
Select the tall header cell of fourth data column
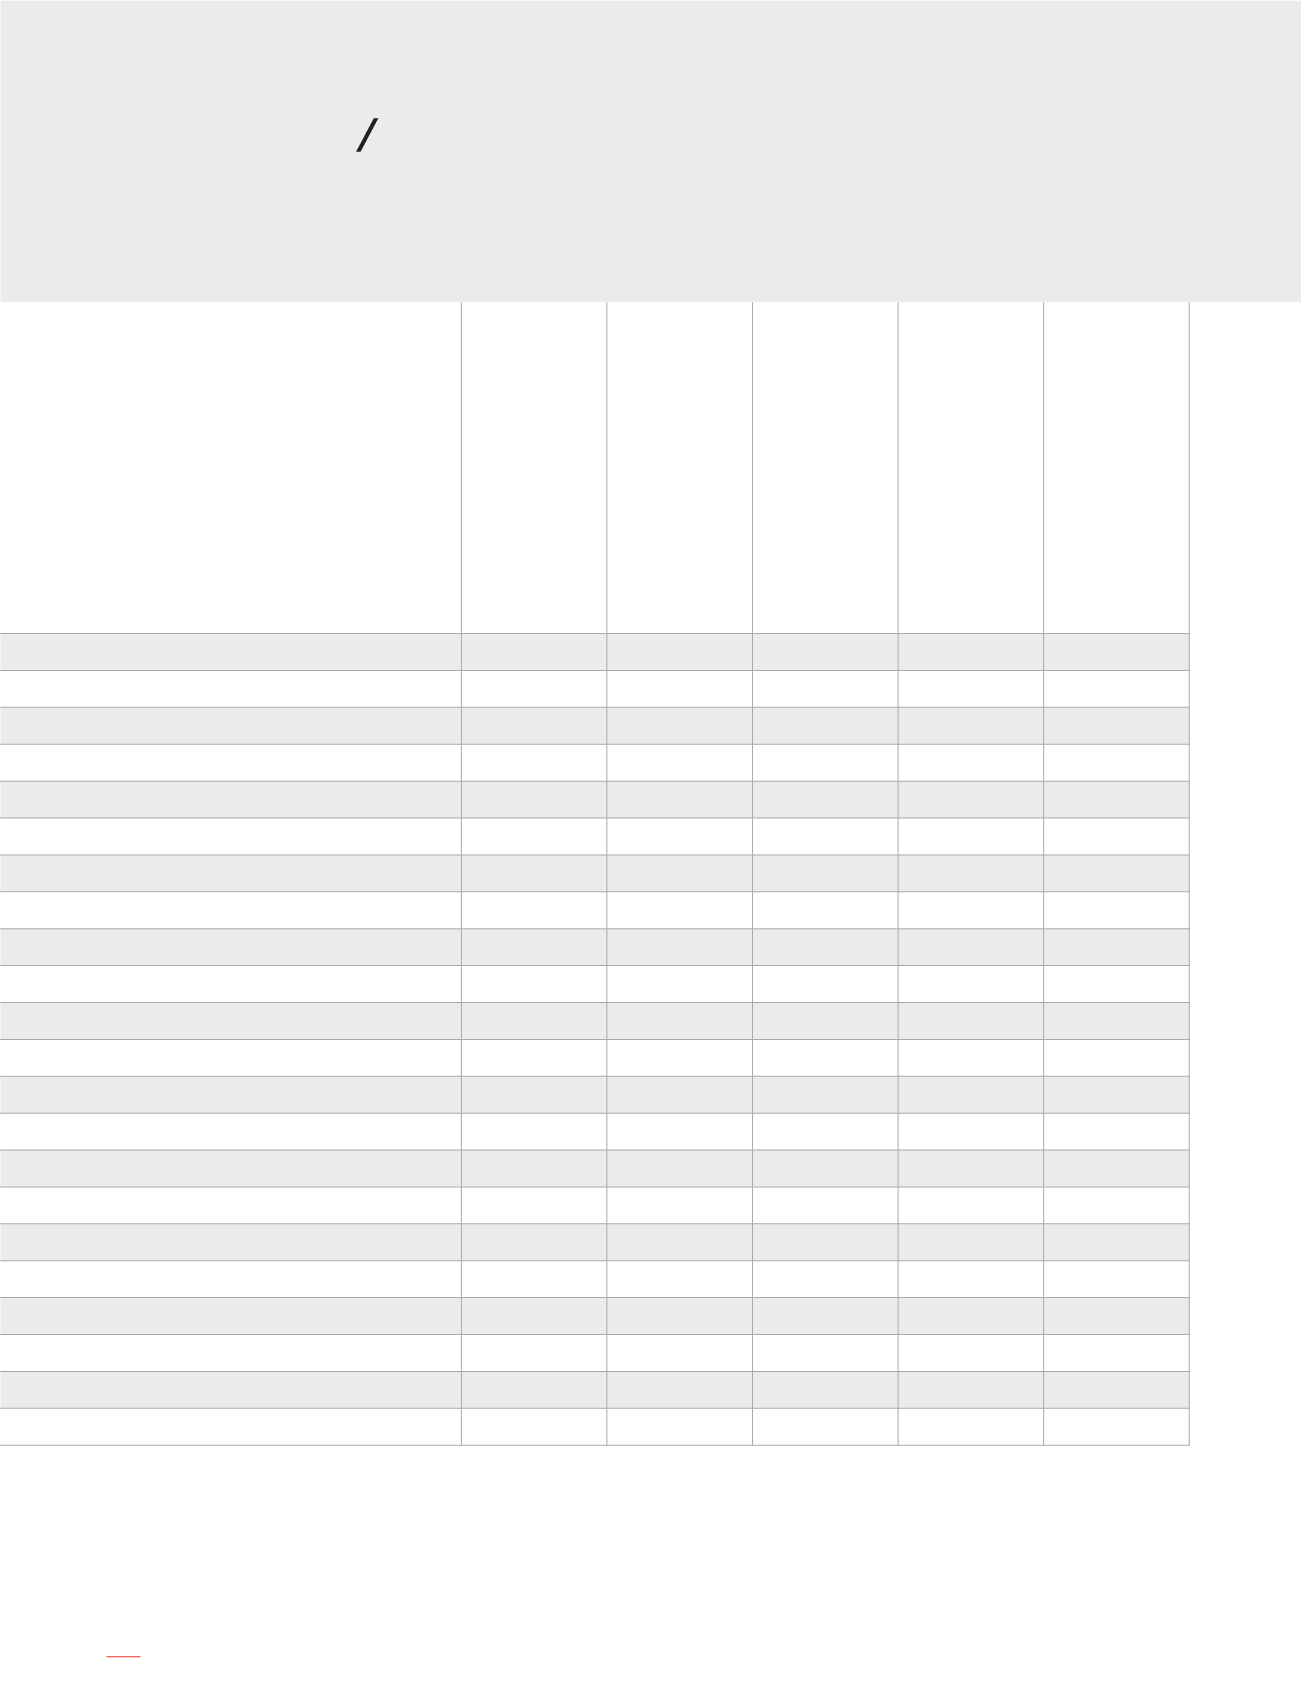(970, 467)
